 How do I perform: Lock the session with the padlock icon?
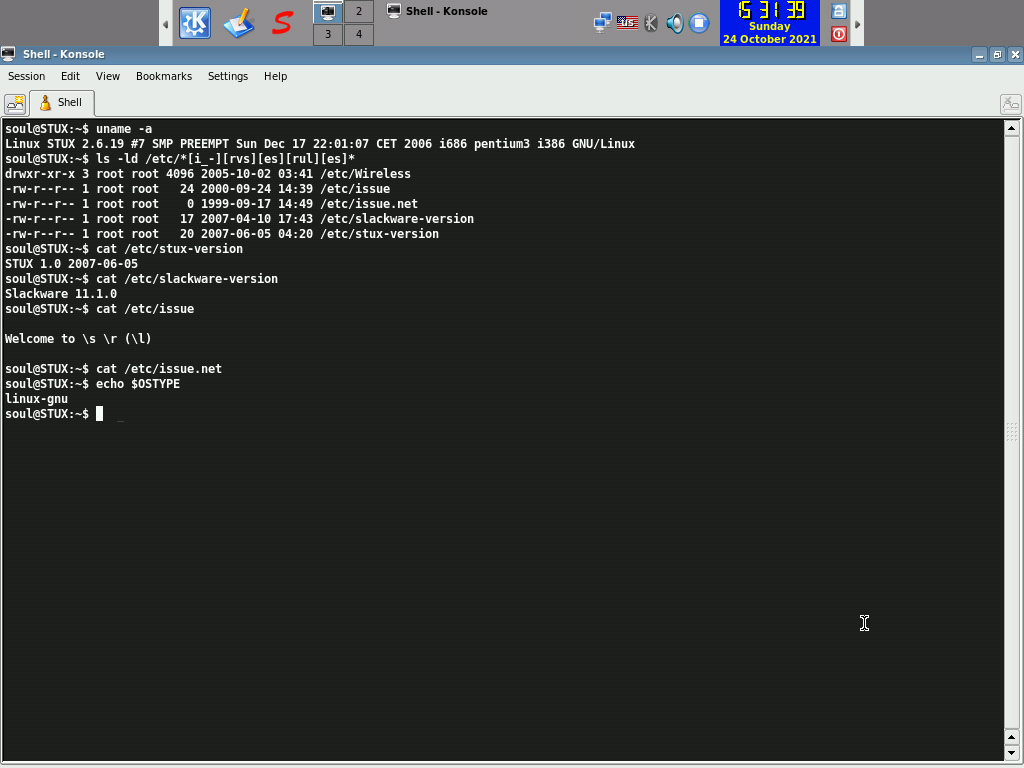[x=839, y=11]
